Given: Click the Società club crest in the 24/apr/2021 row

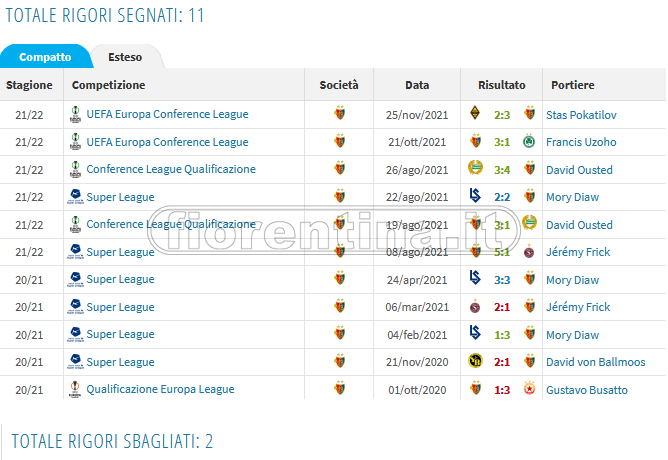Looking at the screenshot, I should 339,279.
